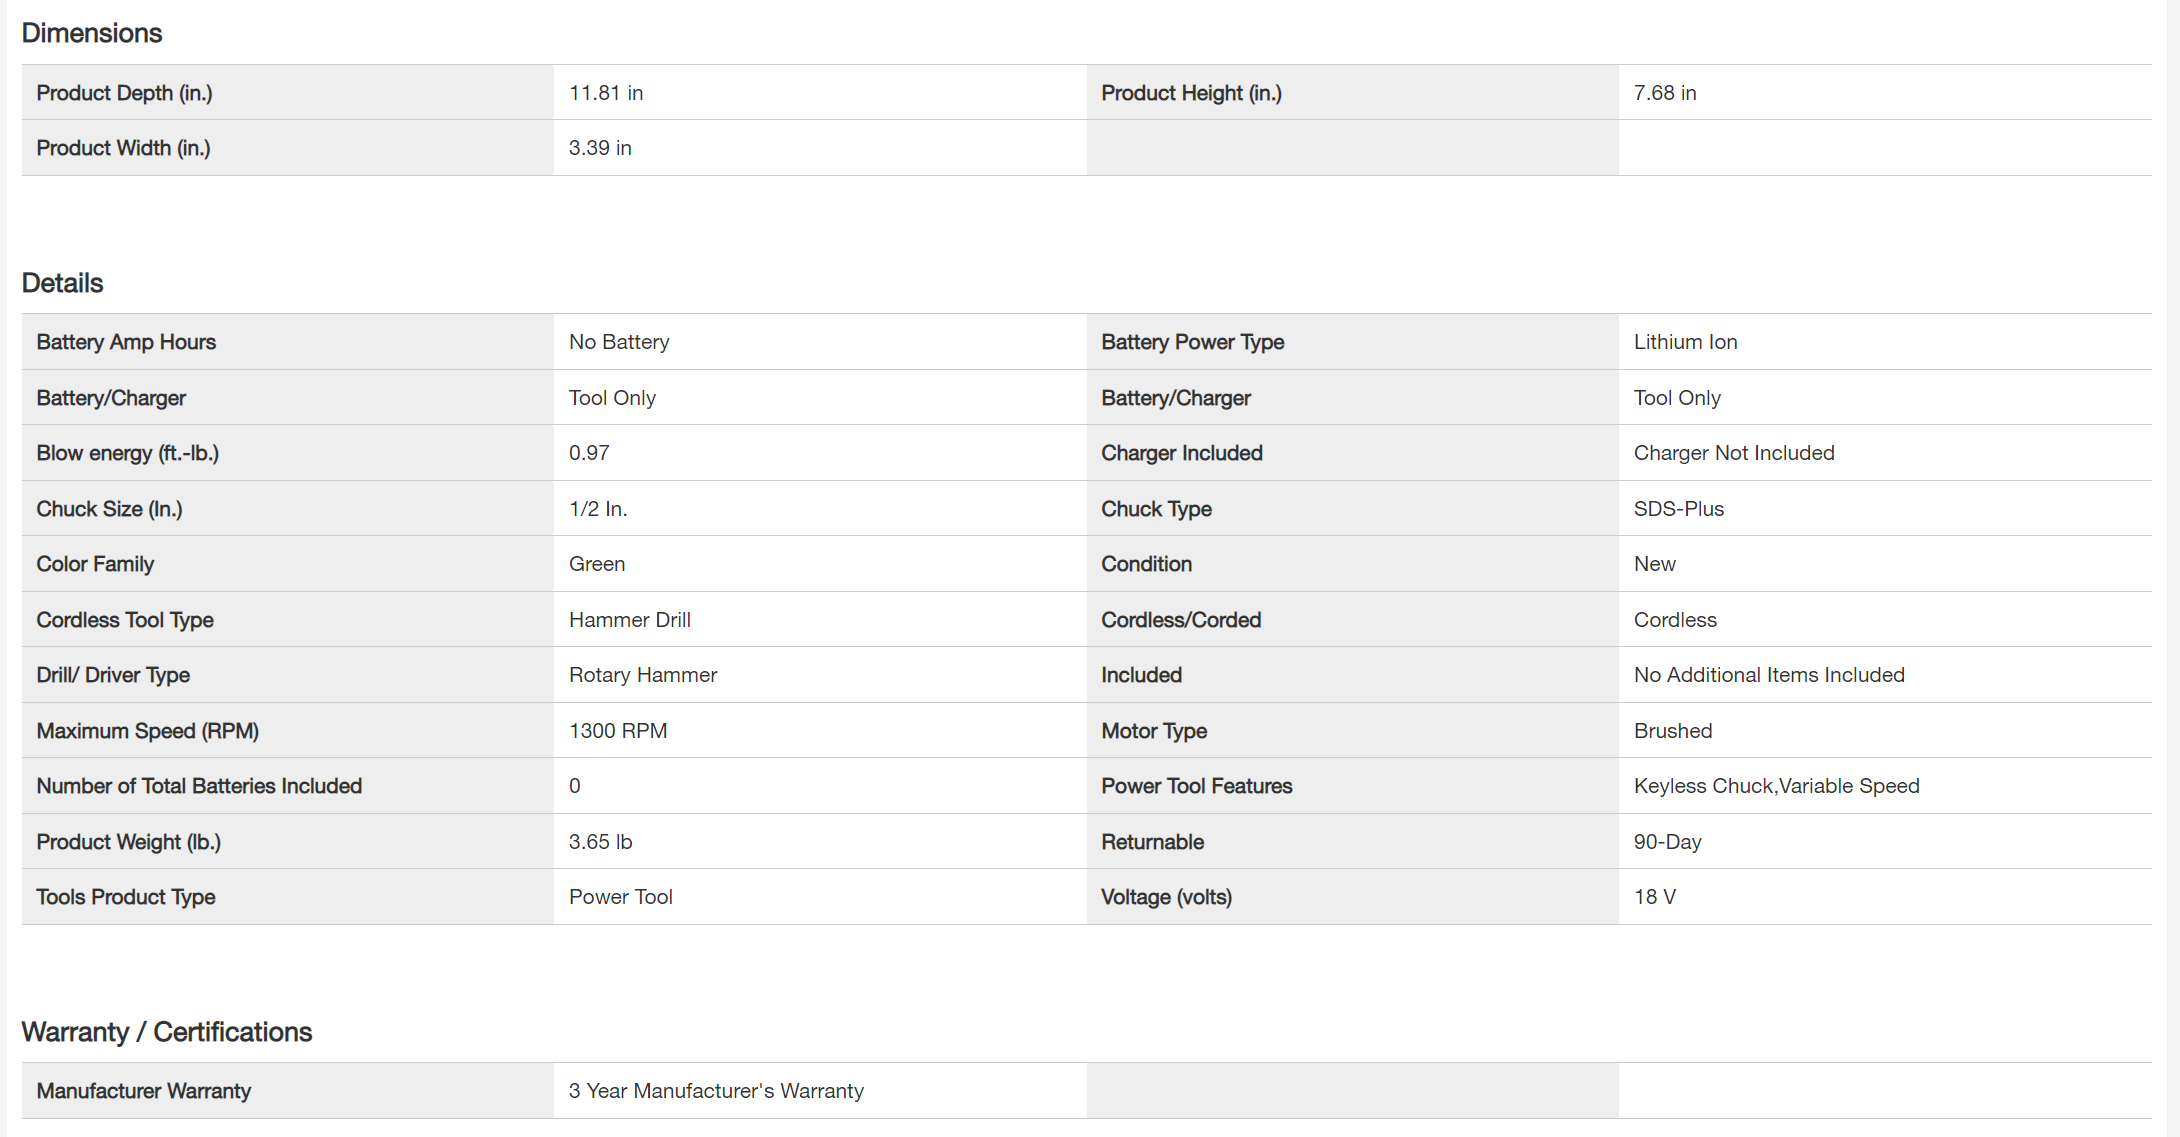Click the Hammer Drill tool type value
Viewport: 2180px width, 1137px height.
[x=629, y=620]
